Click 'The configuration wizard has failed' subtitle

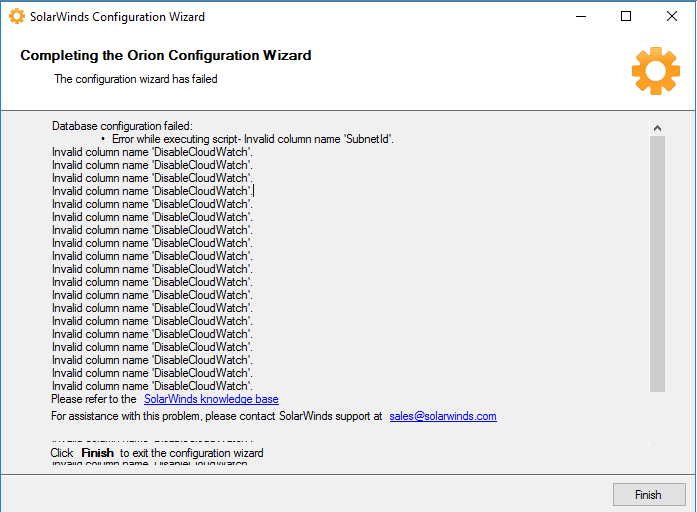tap(136, 79)
